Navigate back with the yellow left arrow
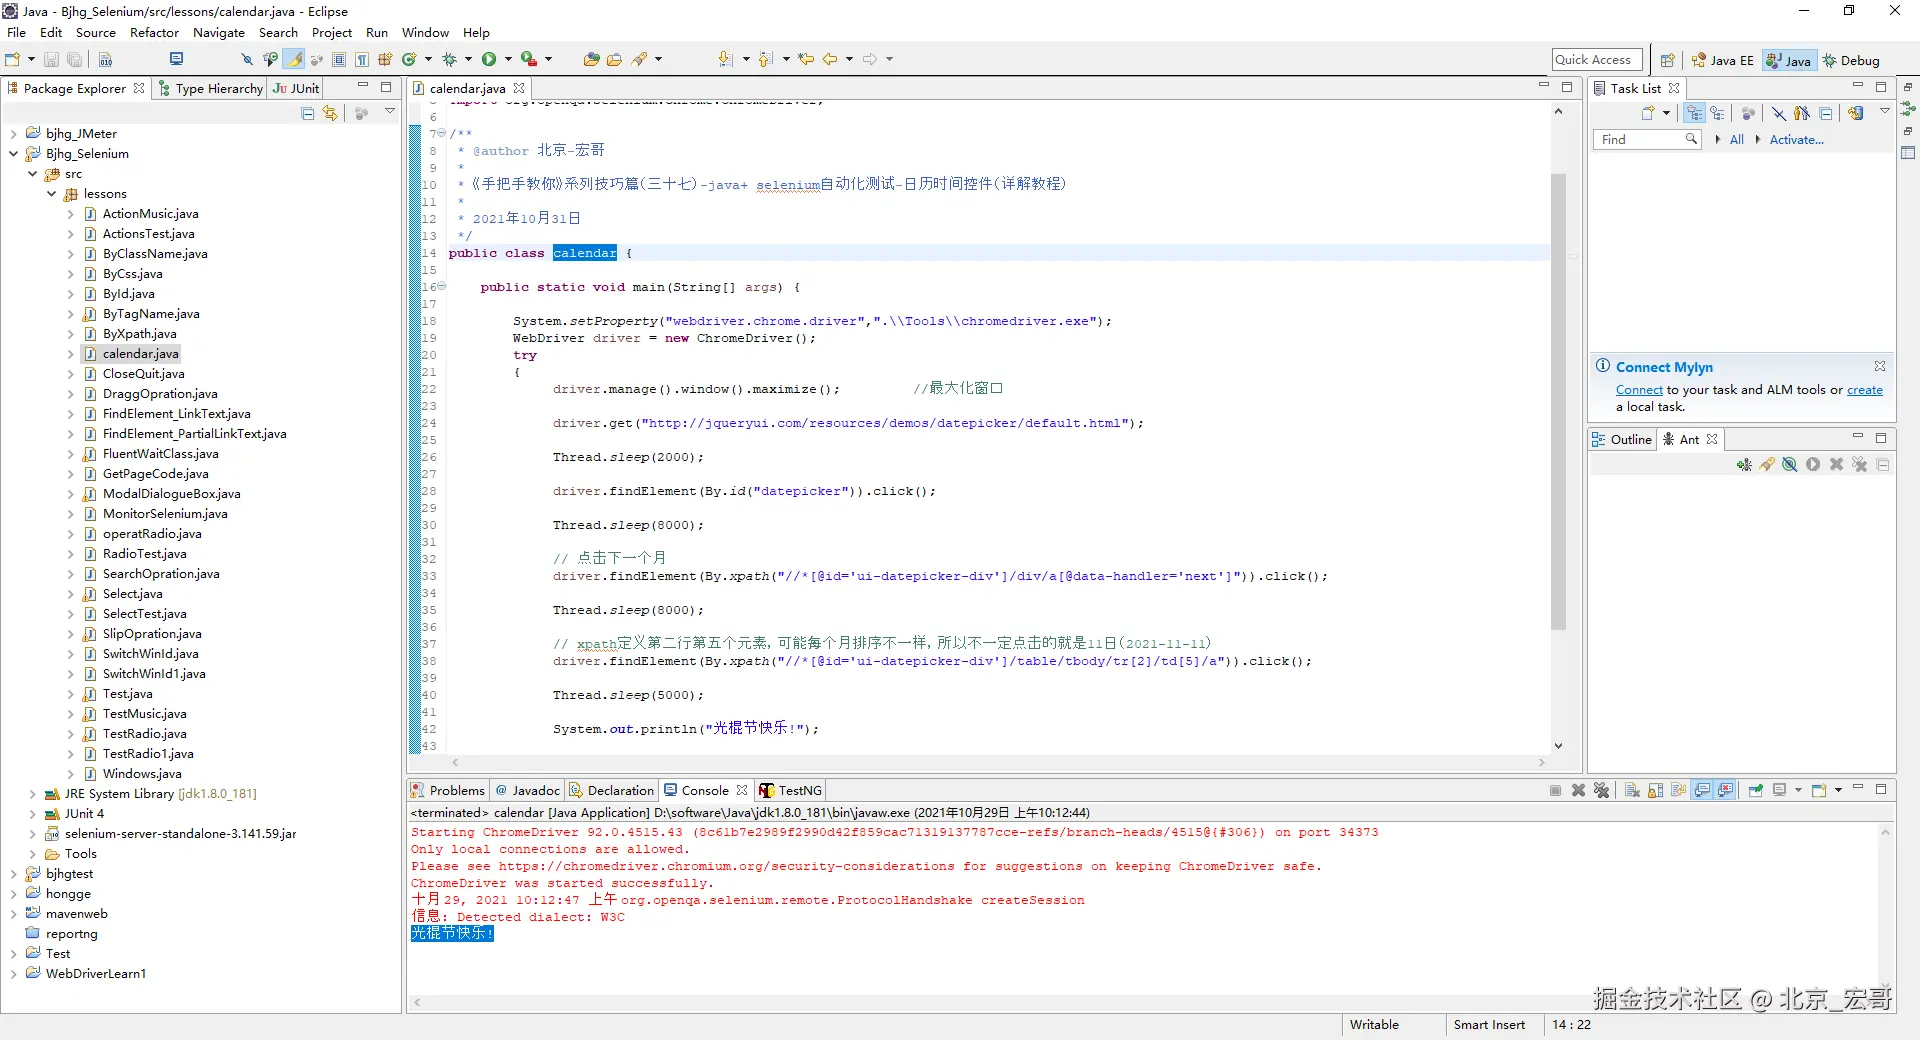The height and width of the screenshot is (1040, 1920). pyautogui.click(x=830, y=60)
